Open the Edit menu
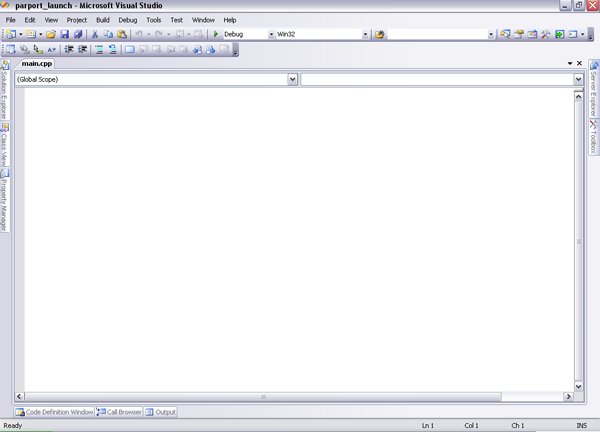600x432 pixels. coord(30,20)
